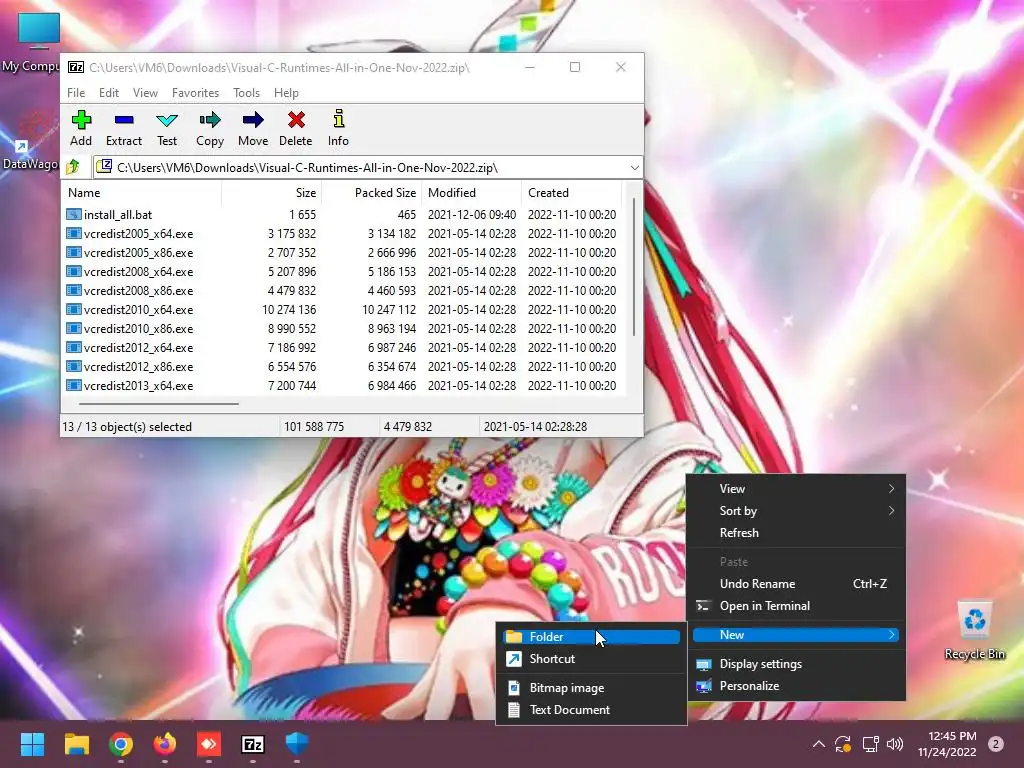The width and height of the screenshot is (1024, 768).
Task: Open the Help menu in 7-Zip
Action: click(286, 93)
